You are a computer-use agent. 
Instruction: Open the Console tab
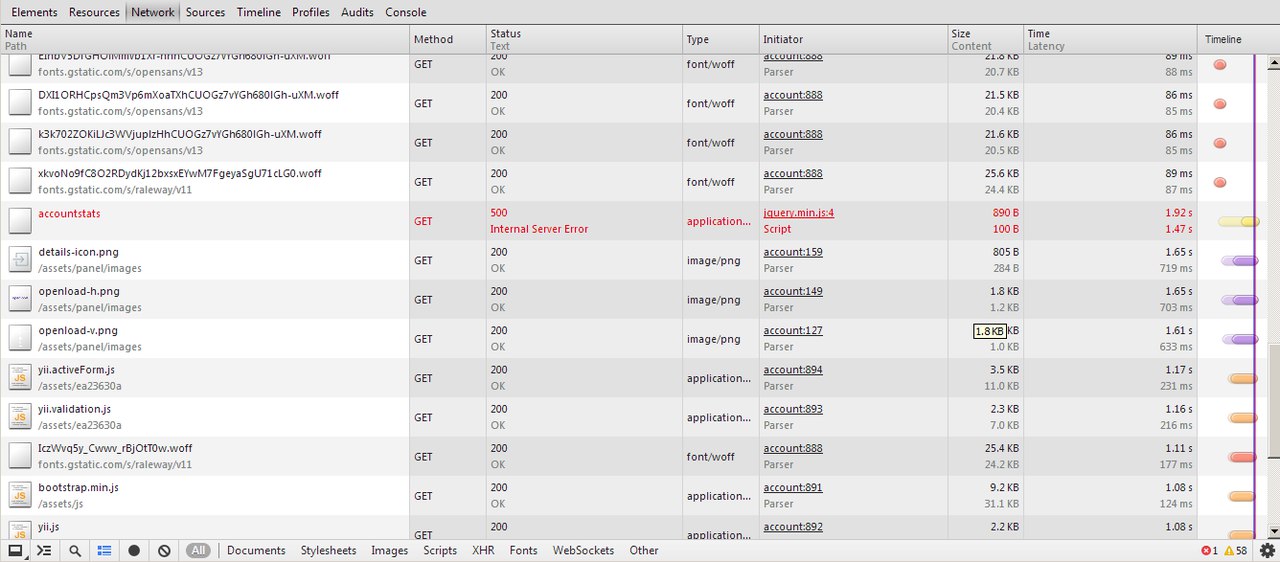click(x=405, y=12)
